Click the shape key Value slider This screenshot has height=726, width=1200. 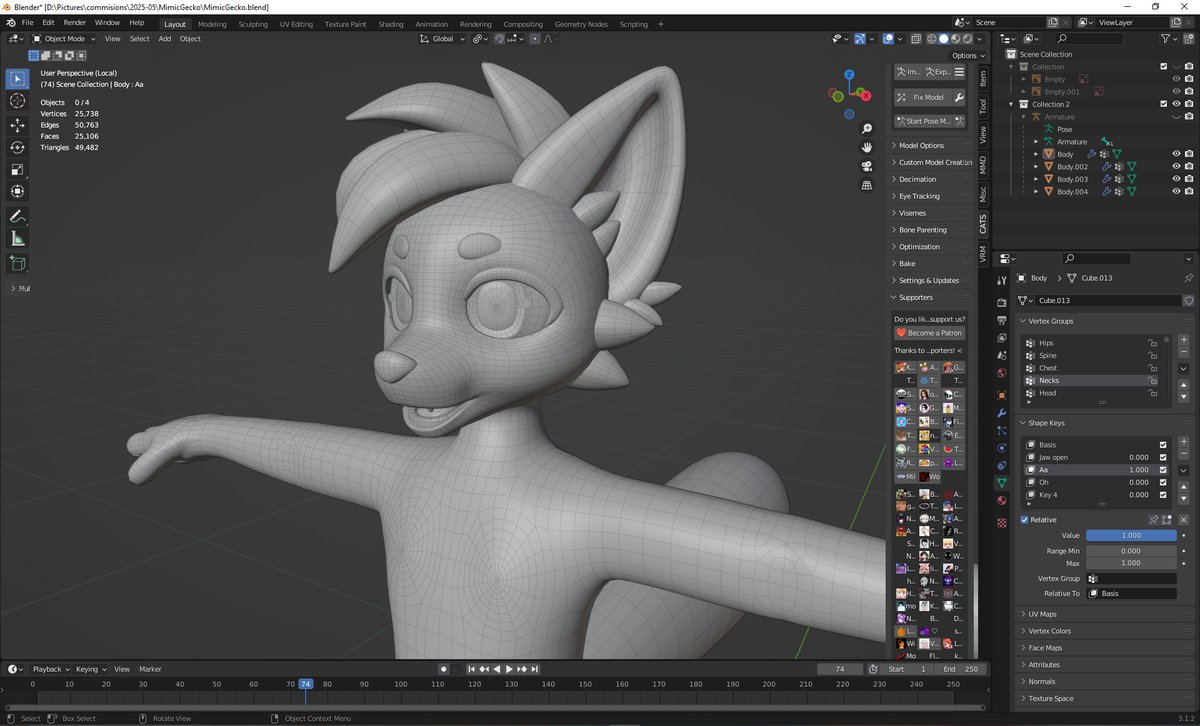(x=1131, y=535)
